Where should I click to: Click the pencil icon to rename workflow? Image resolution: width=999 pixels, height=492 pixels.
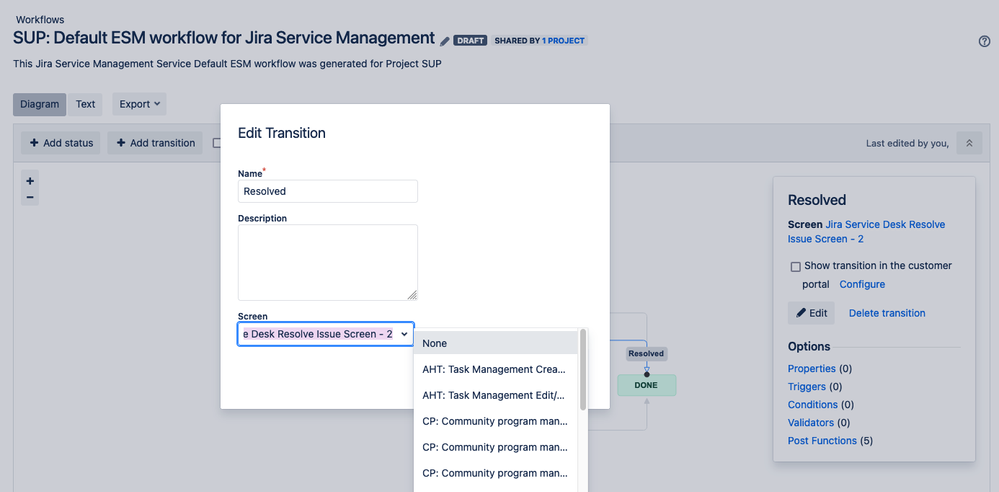tap(444, 41)
